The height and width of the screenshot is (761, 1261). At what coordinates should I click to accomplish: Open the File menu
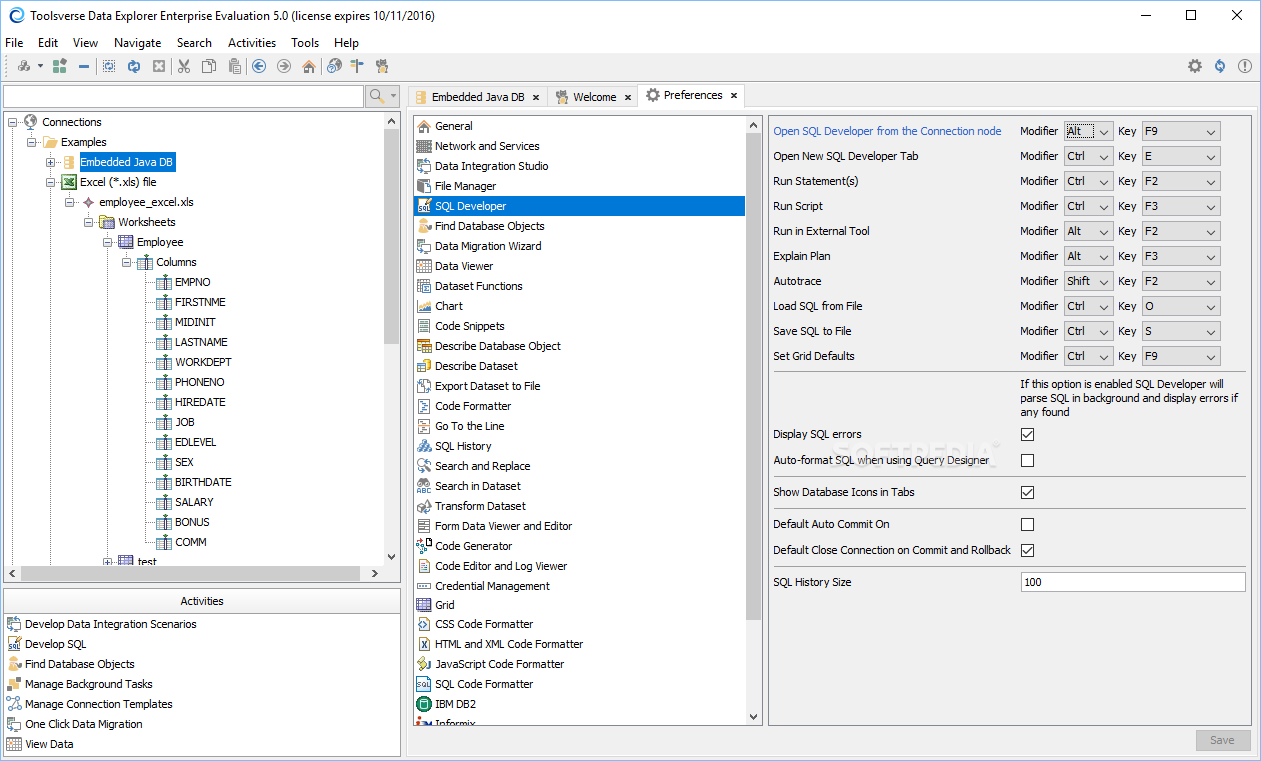coord(14,43)
